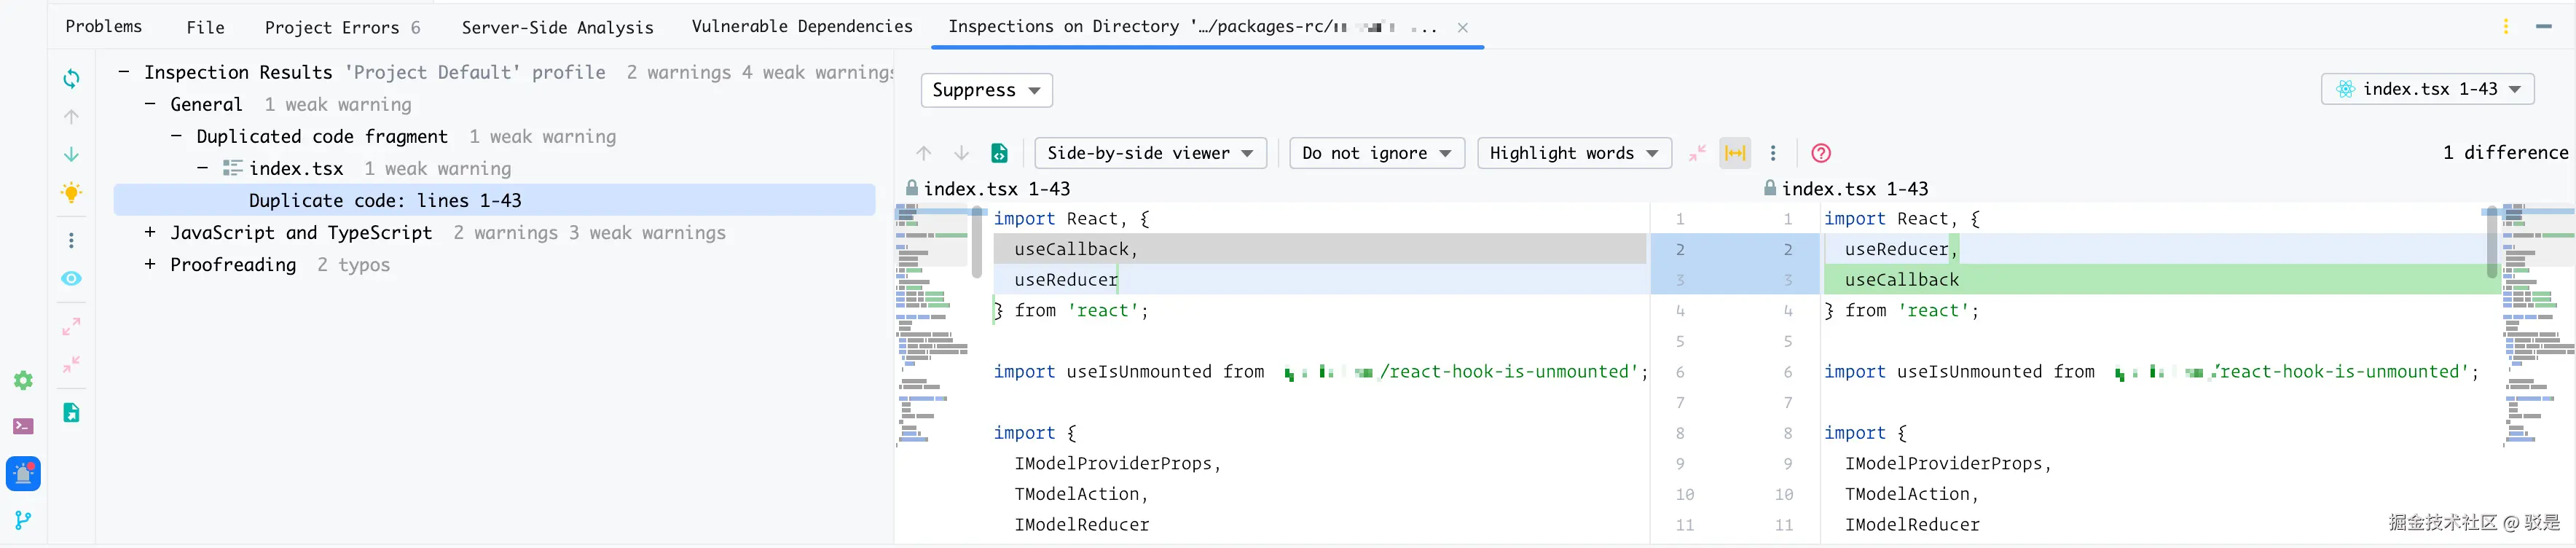This screenshot has height=548, width=2576.
Task: Switch to the Vulnerable Dependencies tab
Action: 801,27
